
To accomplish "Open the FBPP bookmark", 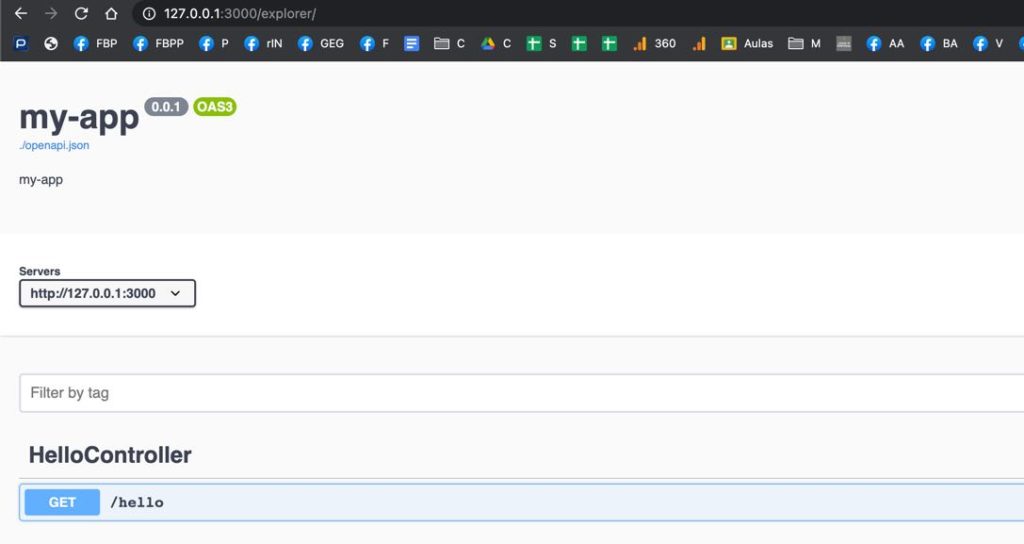I will coord(158,44).
